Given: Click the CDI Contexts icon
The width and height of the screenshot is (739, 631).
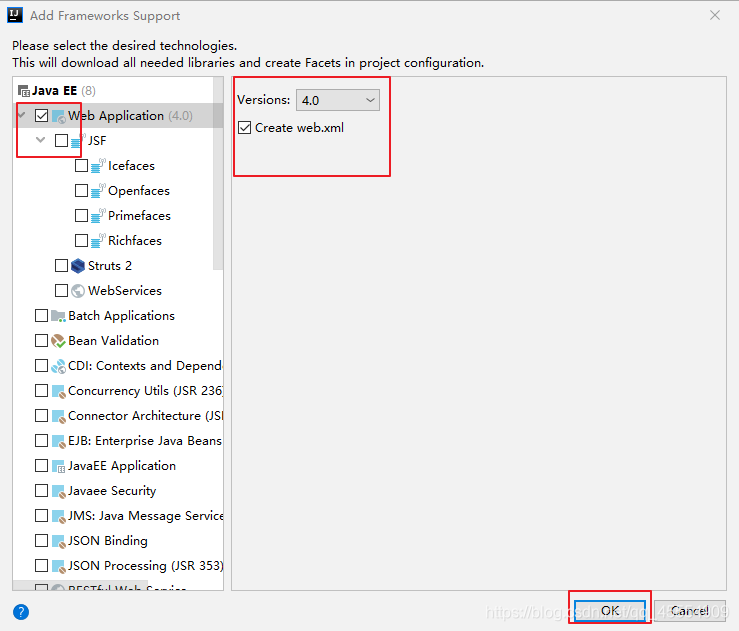Looking at the screenshot, I should tap(58, 366).
